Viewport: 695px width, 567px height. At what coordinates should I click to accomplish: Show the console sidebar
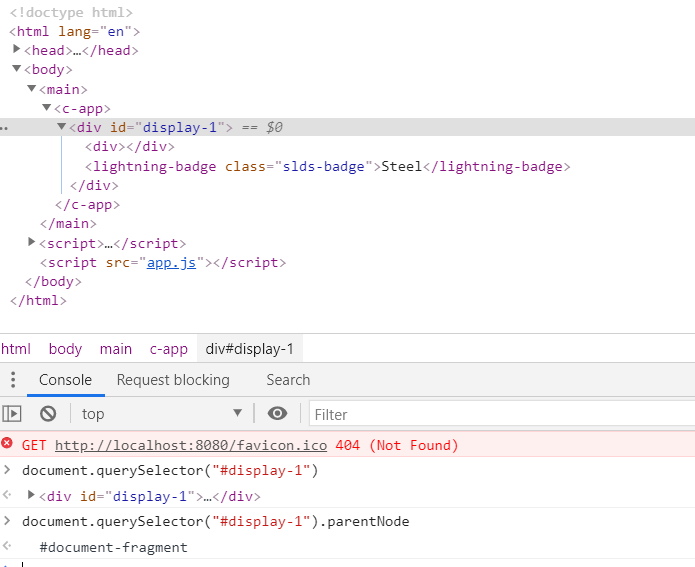click(x=12, y=414)
